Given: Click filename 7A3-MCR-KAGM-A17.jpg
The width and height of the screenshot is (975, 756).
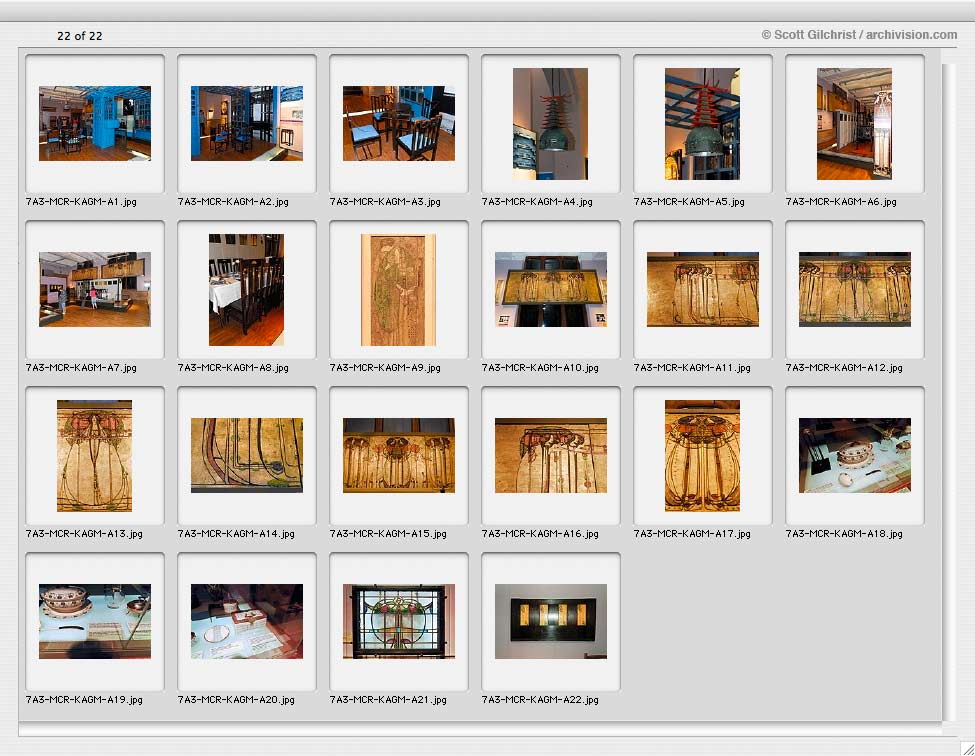Looking at the screenshot, I should pyautogui.click(x=692, y=533).
